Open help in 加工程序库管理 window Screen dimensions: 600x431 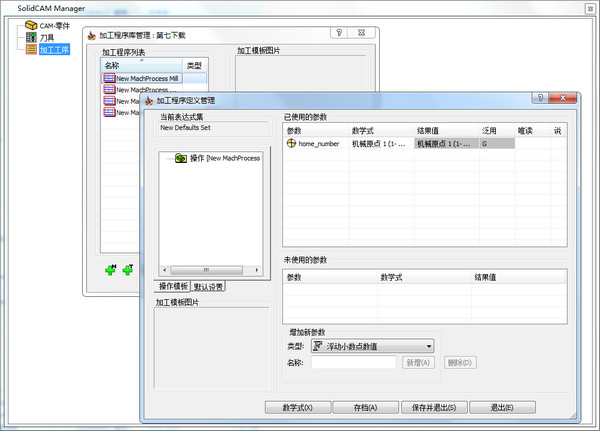[339, 33]
